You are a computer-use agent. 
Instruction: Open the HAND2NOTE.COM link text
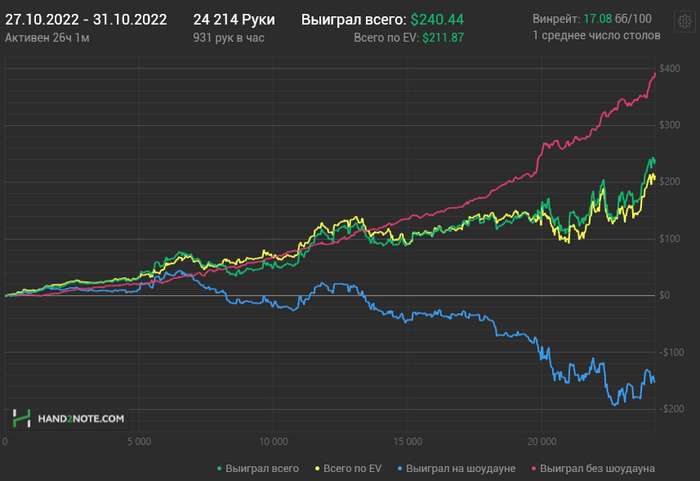tap(81, 419)
